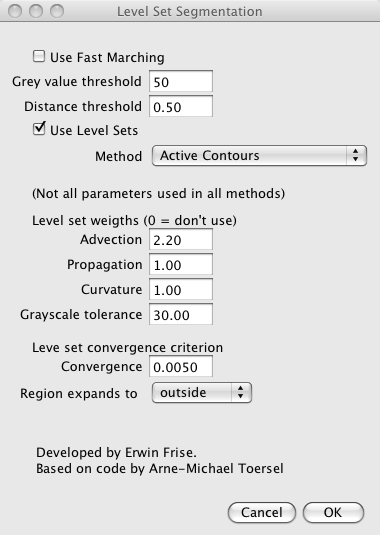The image size is (380, 535).
Task: Click the Distance threshold input field
Action: (x=181, y=106)
